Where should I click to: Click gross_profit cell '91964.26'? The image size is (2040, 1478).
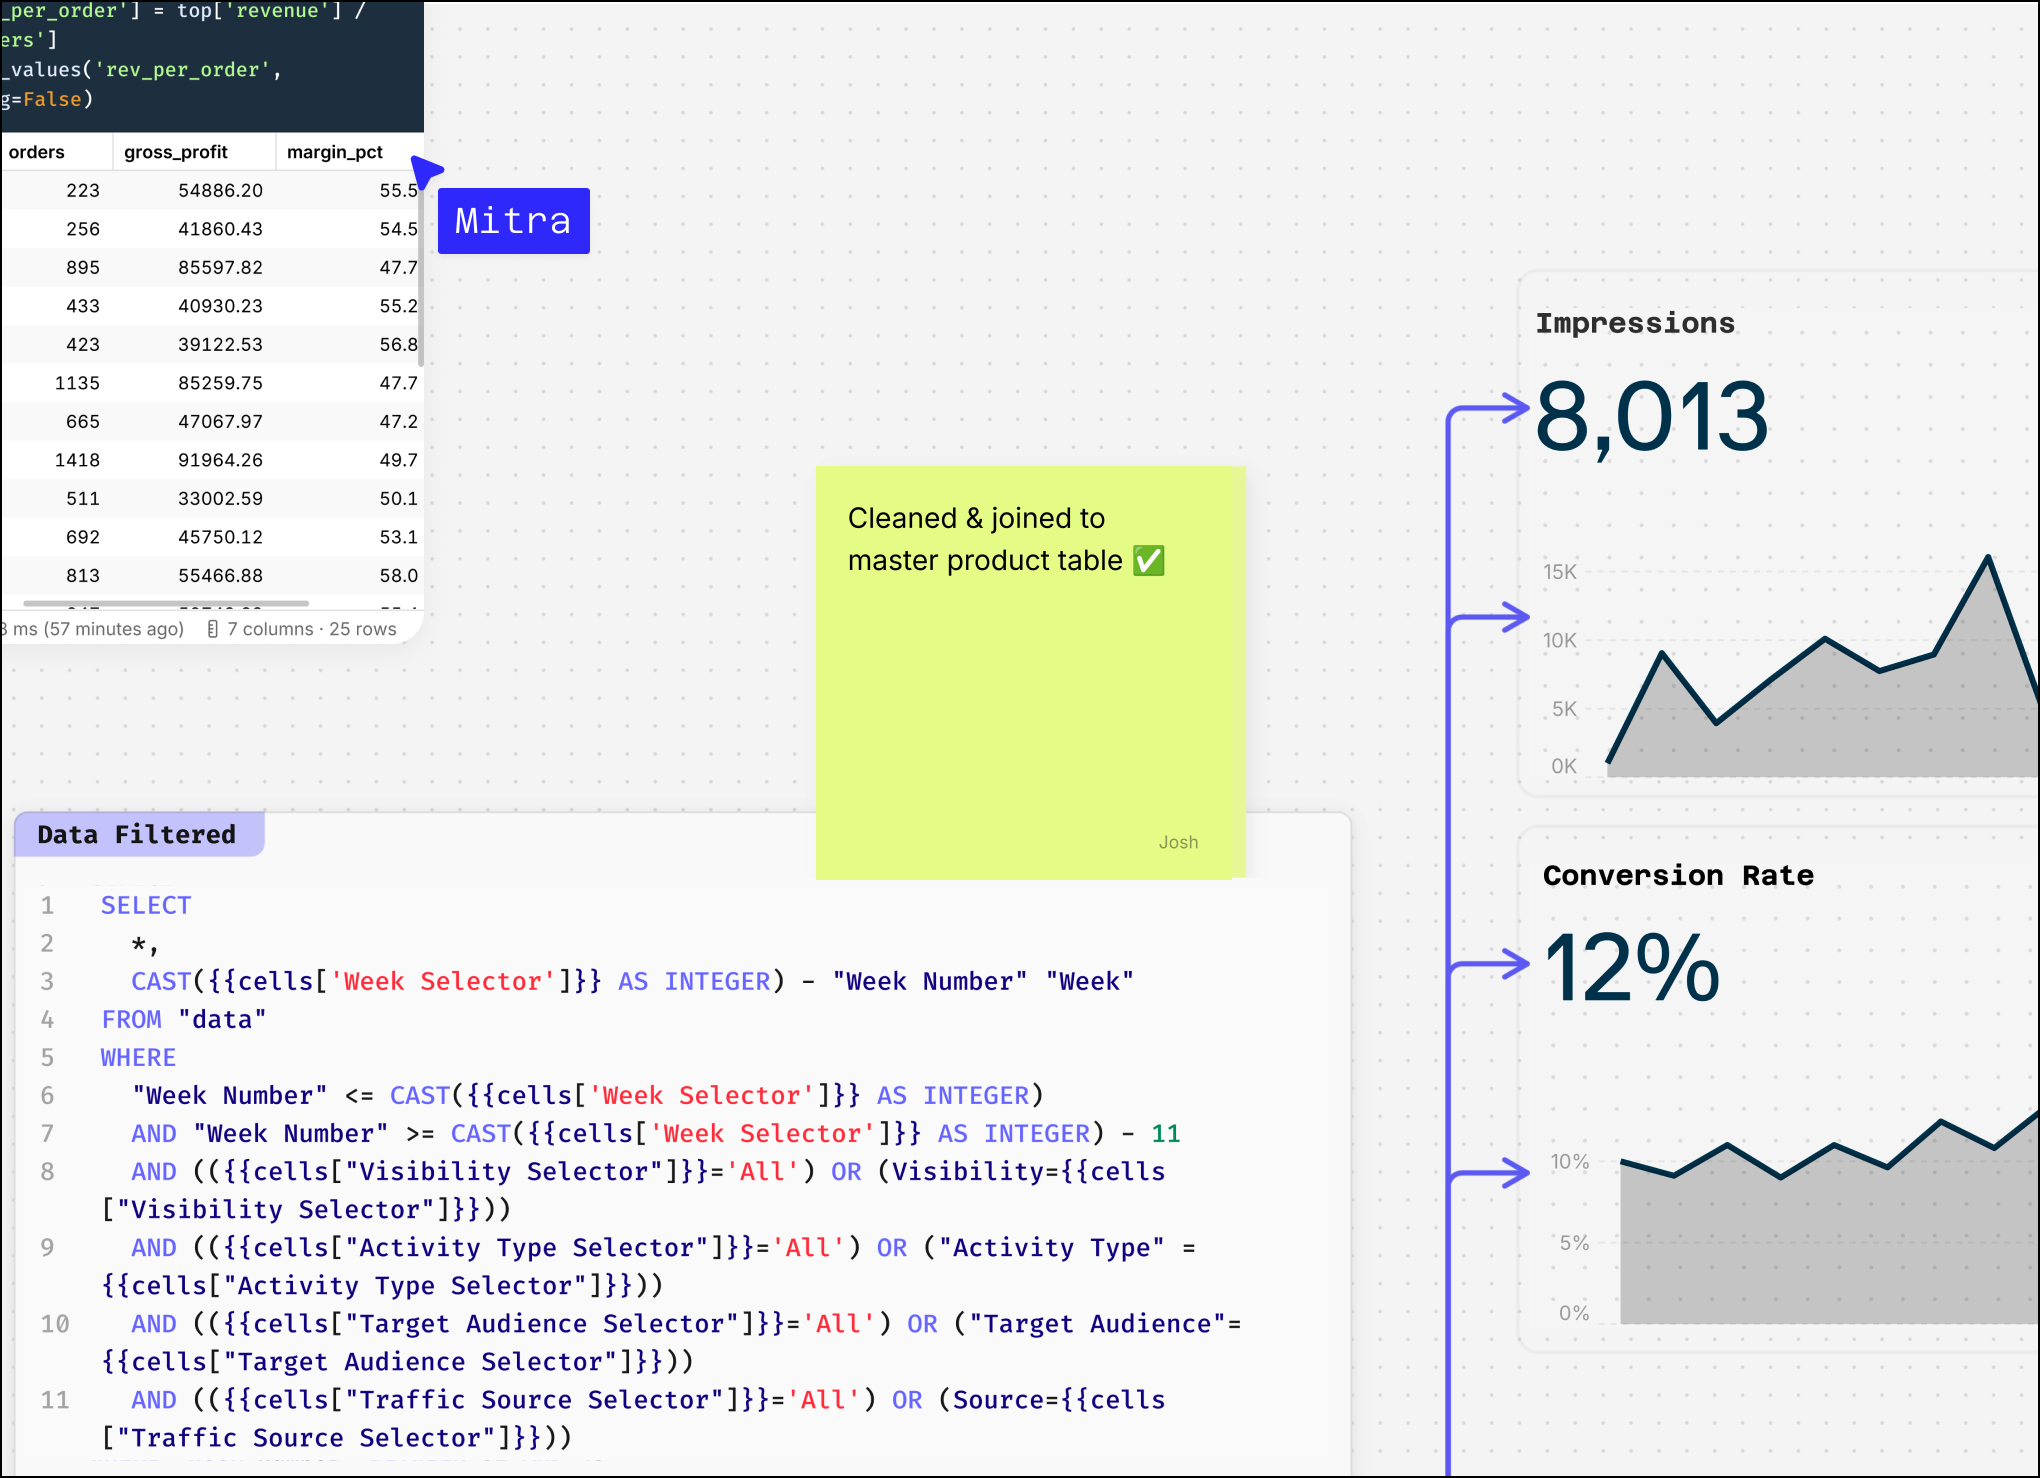(220, 460)
